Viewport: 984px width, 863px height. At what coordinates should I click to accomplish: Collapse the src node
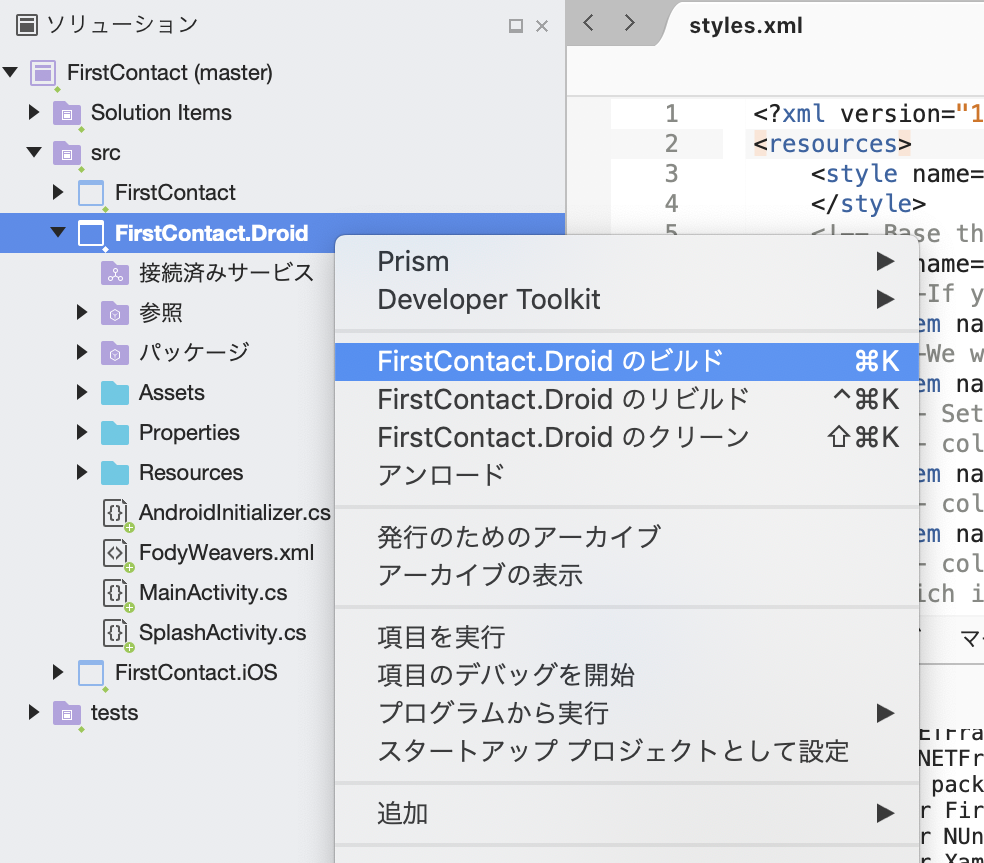click(x=35, y=152)
